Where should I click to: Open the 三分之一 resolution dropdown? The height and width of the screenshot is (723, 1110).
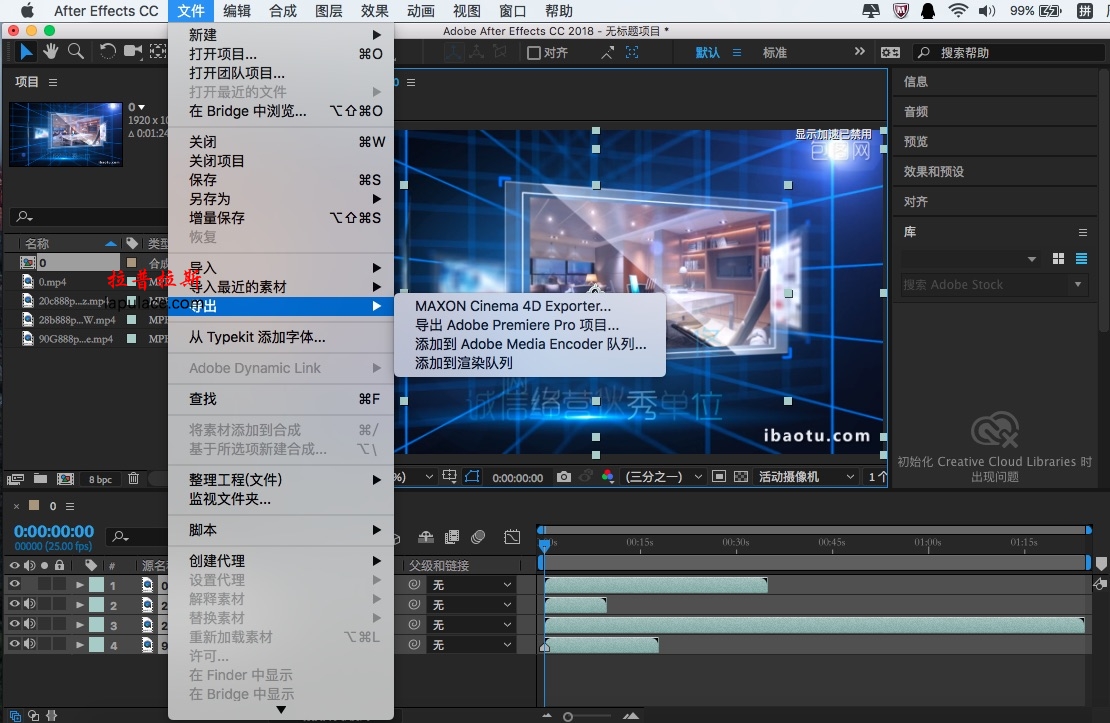(x=663, y=477)
